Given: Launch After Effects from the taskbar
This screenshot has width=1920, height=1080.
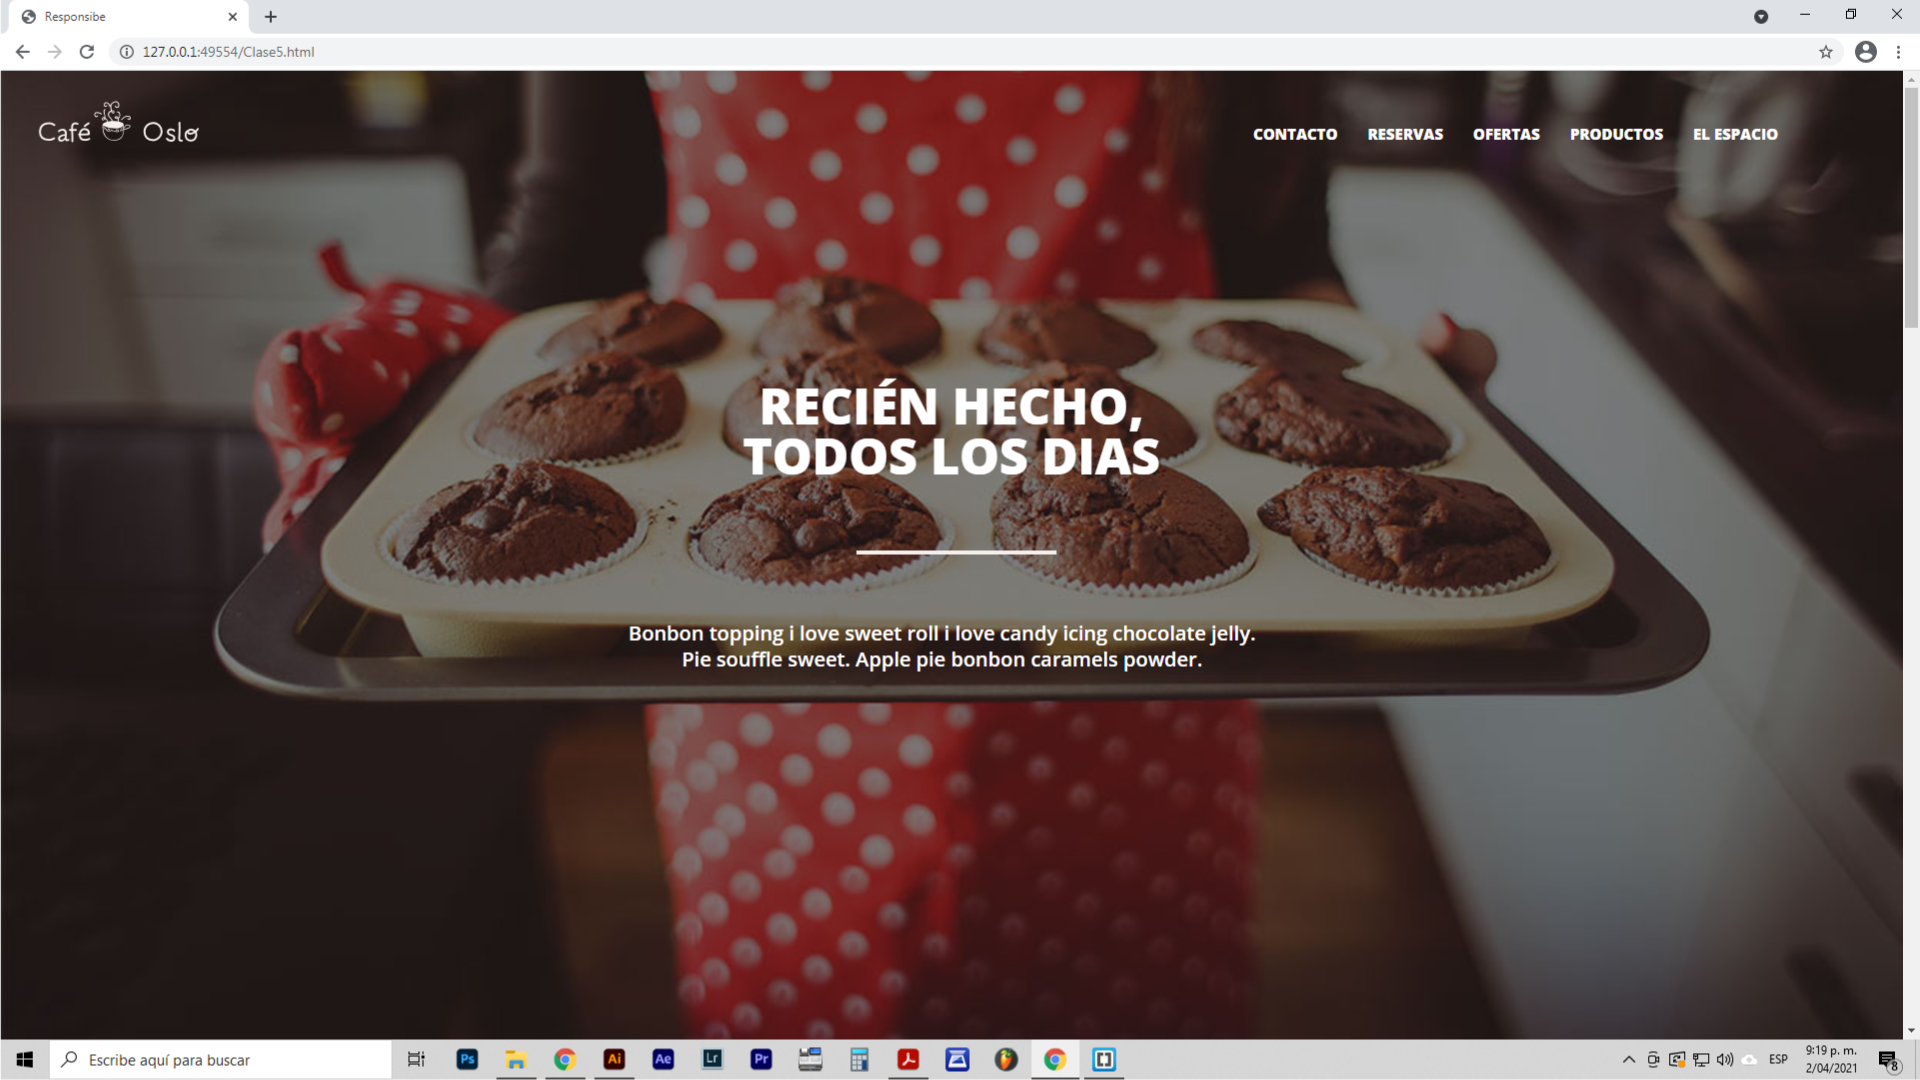Looking at the screenshot, I should (x=663, y=1059).
